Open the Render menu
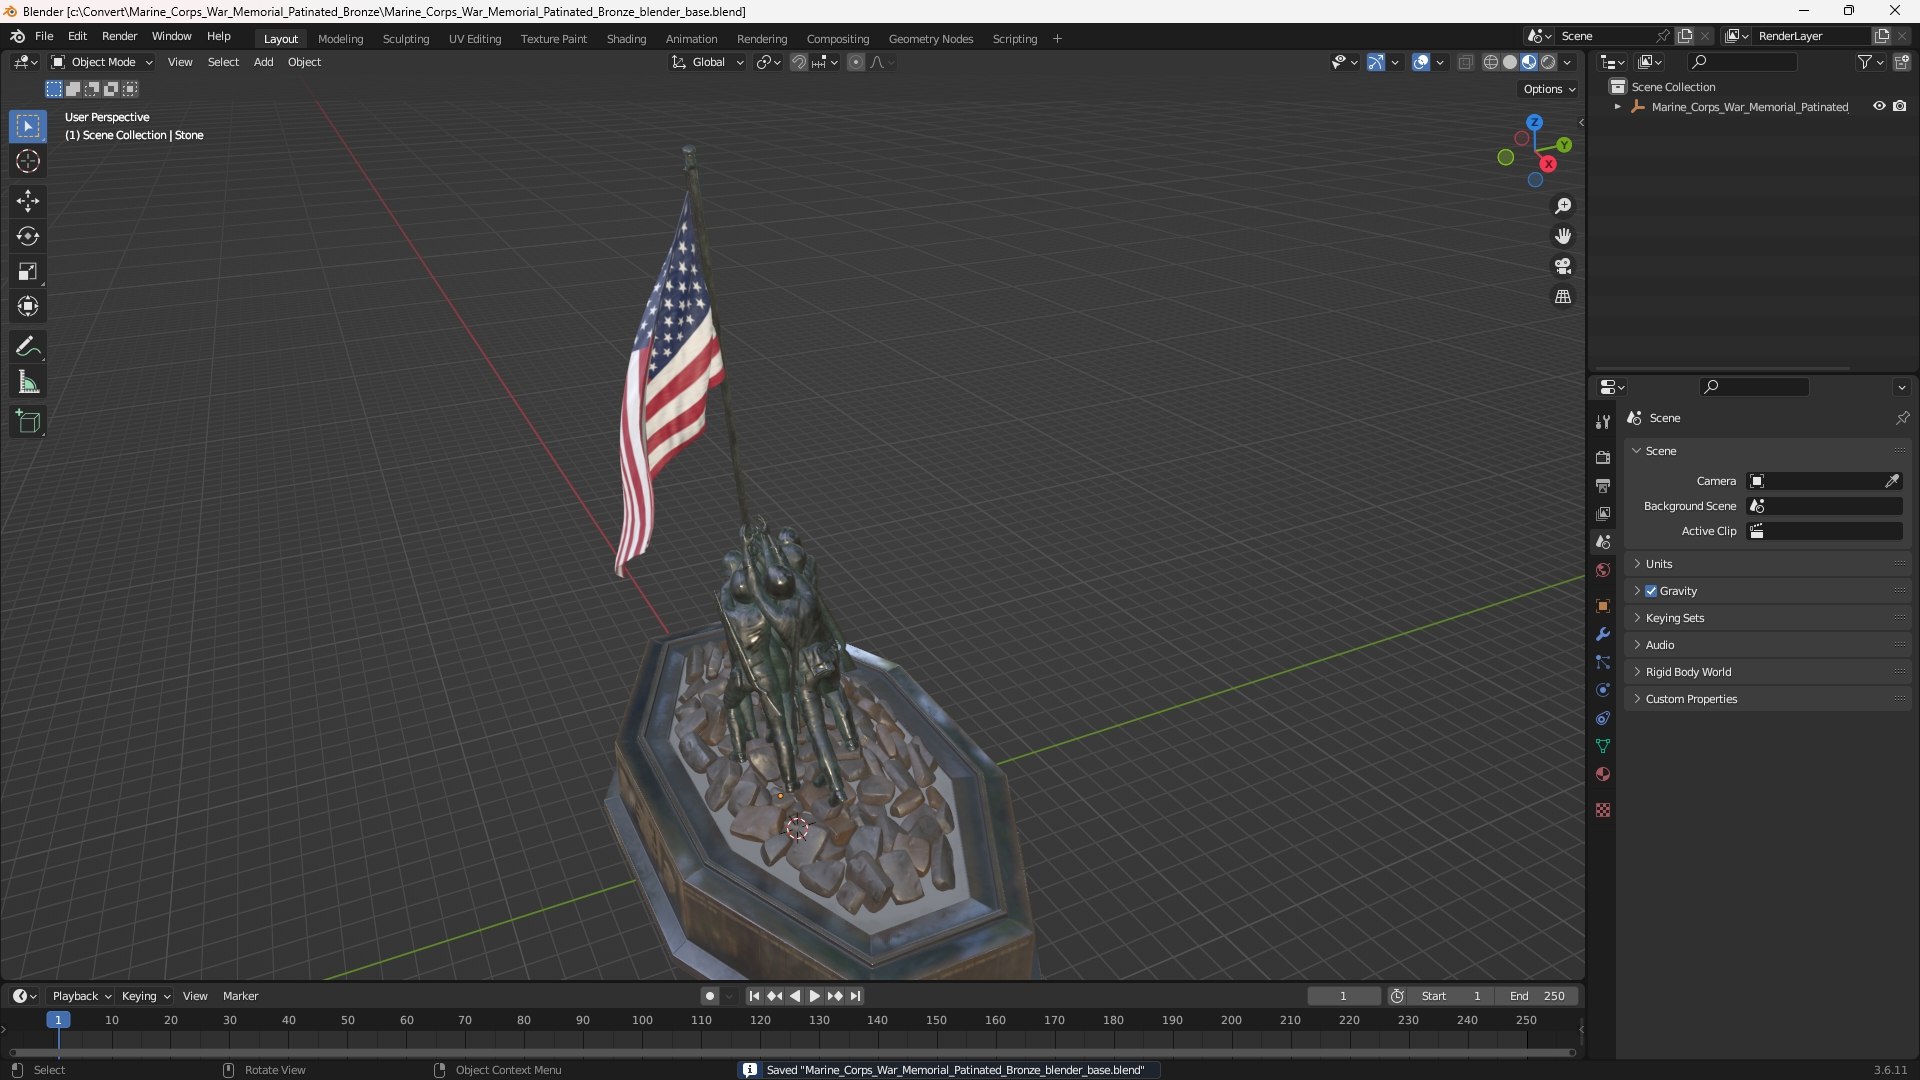 point(119,36)
